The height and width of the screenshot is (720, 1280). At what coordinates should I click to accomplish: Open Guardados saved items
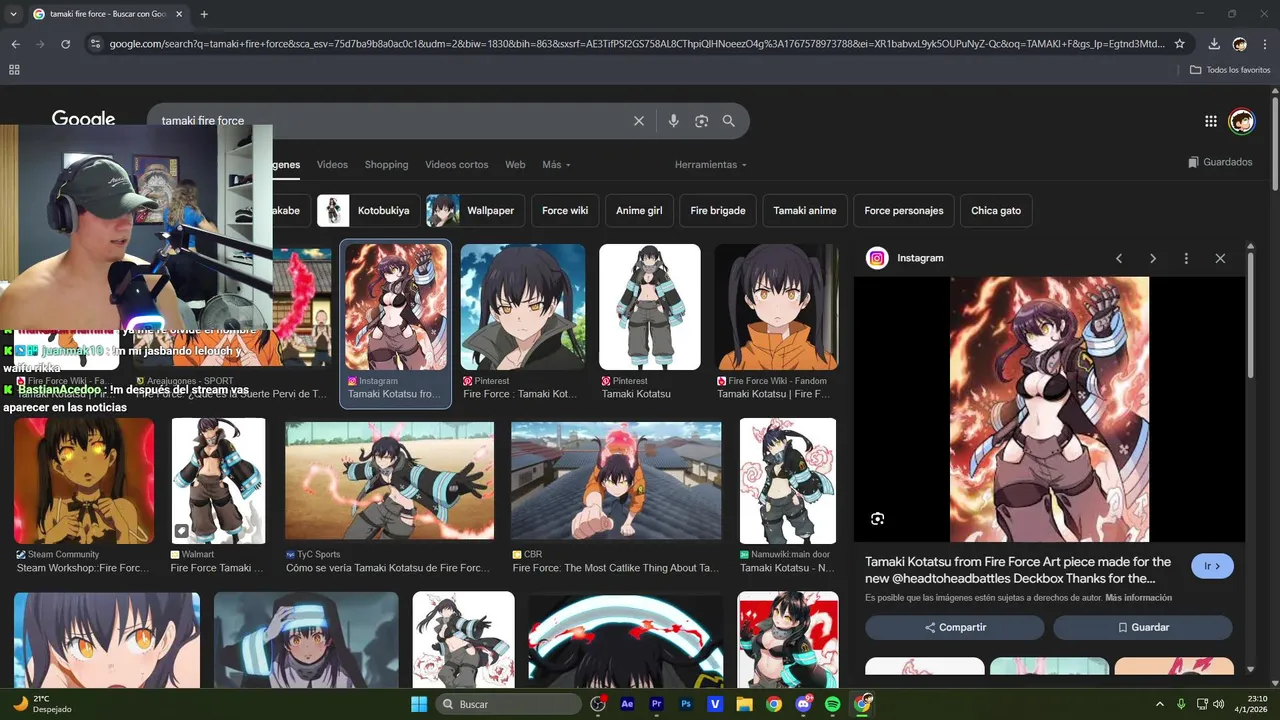point(1220,162)
